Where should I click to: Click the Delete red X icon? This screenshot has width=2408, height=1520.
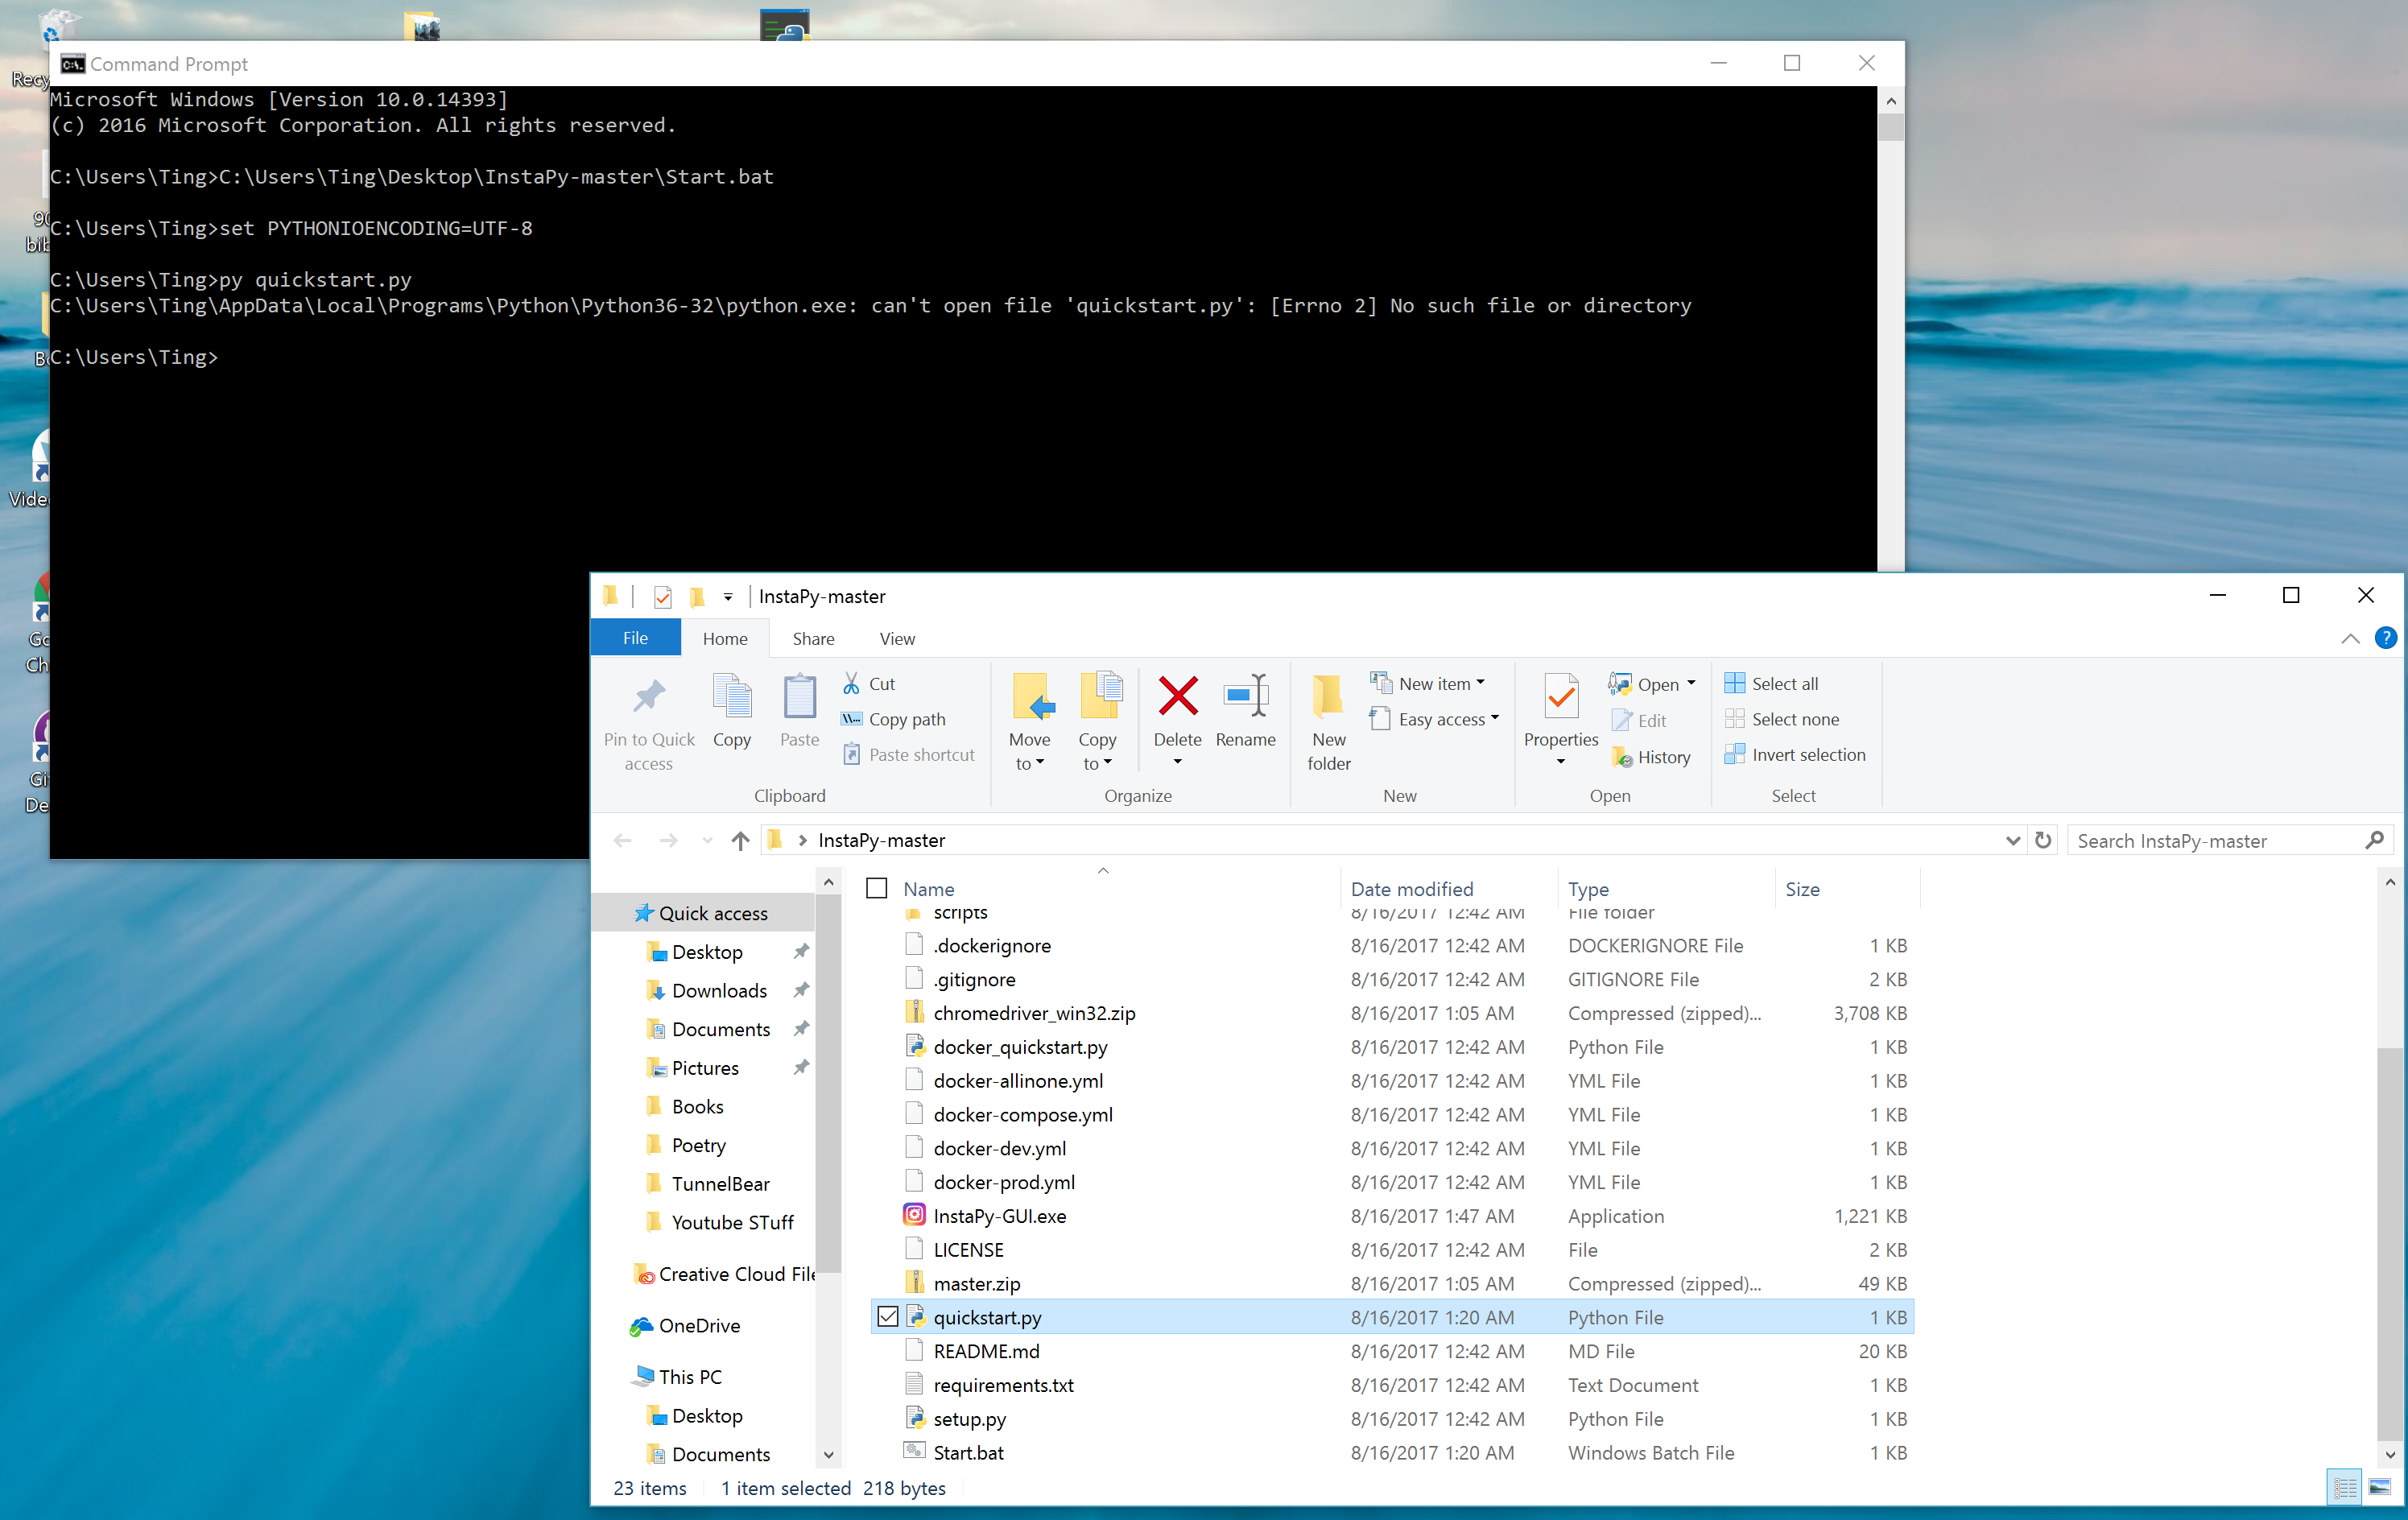tap(1177, 697)
